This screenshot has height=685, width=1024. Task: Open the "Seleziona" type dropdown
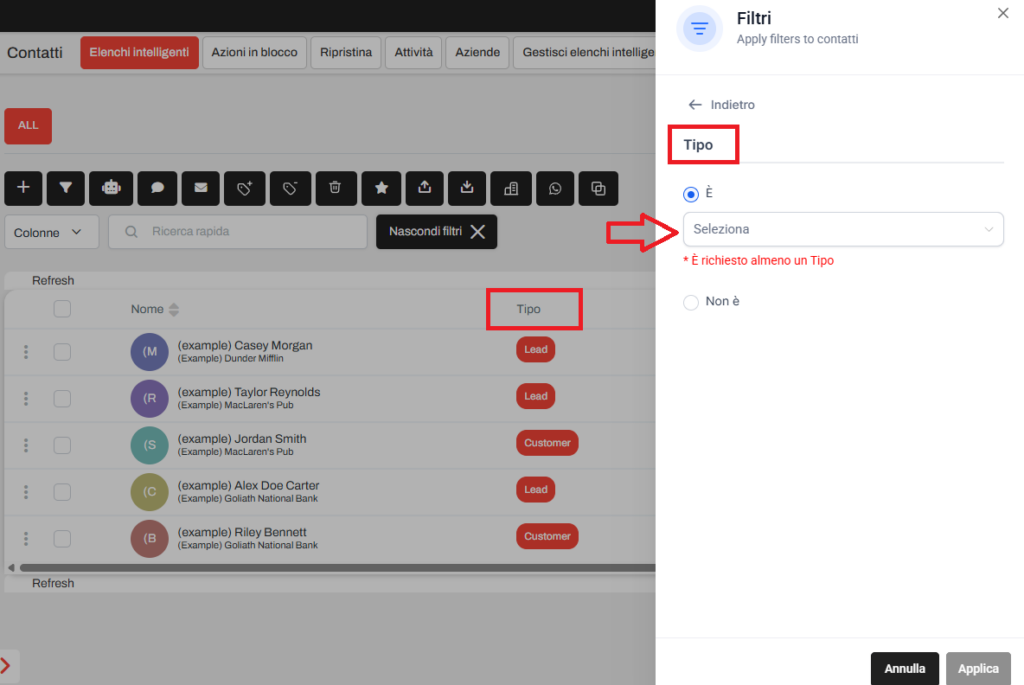click(843, 229)
